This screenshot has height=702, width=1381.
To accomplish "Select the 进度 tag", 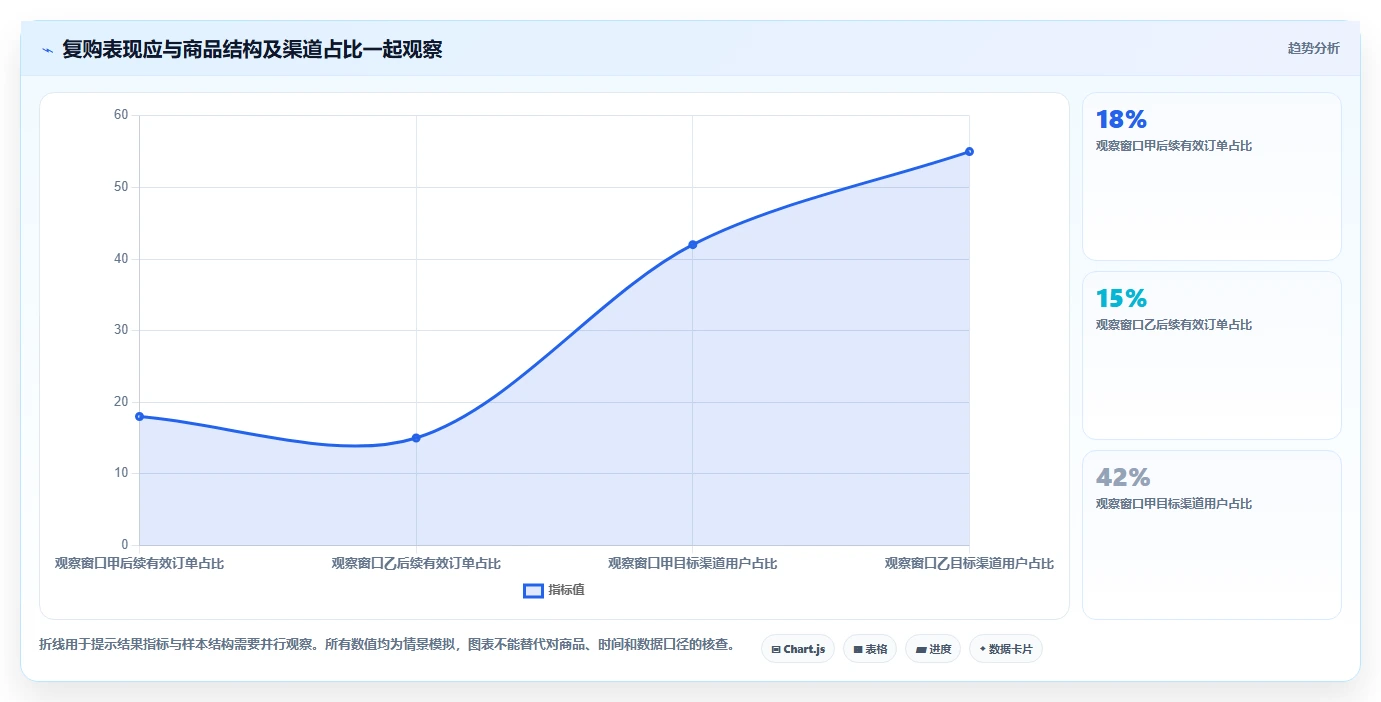I will (x=933, y=649).
